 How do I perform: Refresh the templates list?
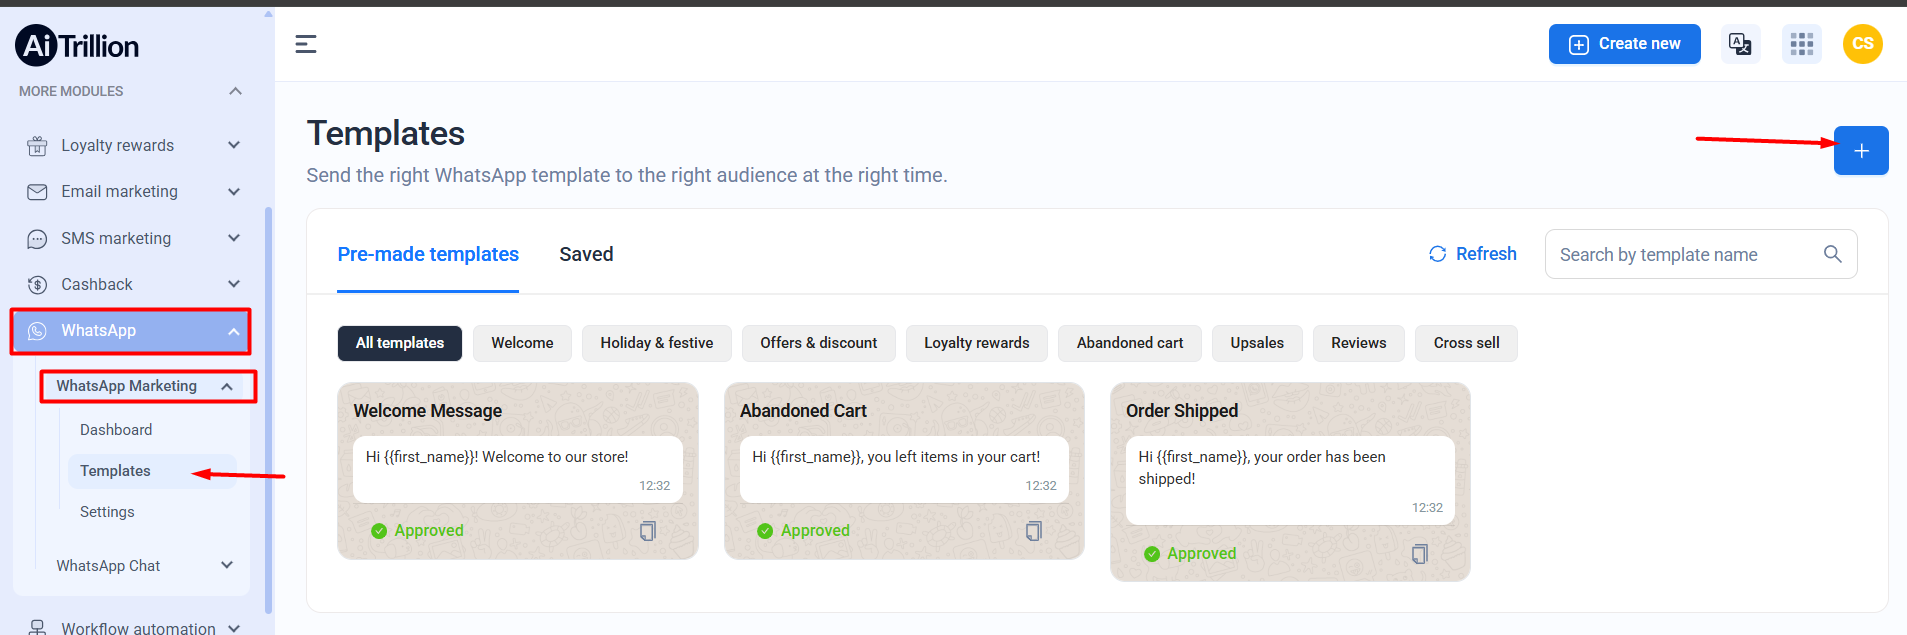pos(1473,254)
